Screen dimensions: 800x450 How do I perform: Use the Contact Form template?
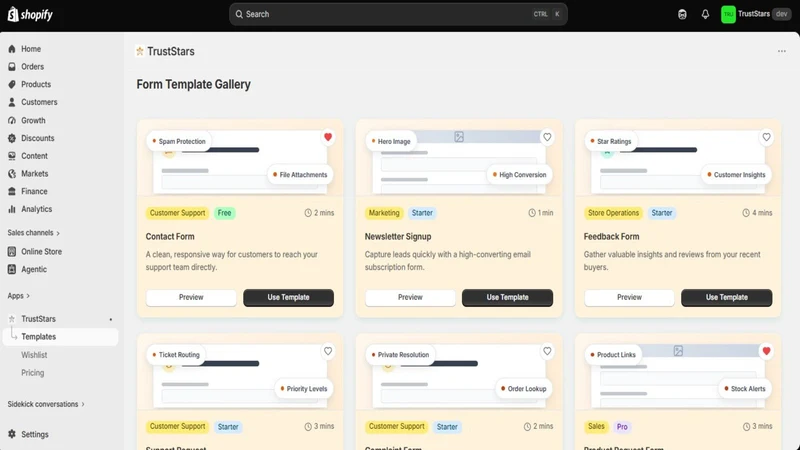pos(288,297)
